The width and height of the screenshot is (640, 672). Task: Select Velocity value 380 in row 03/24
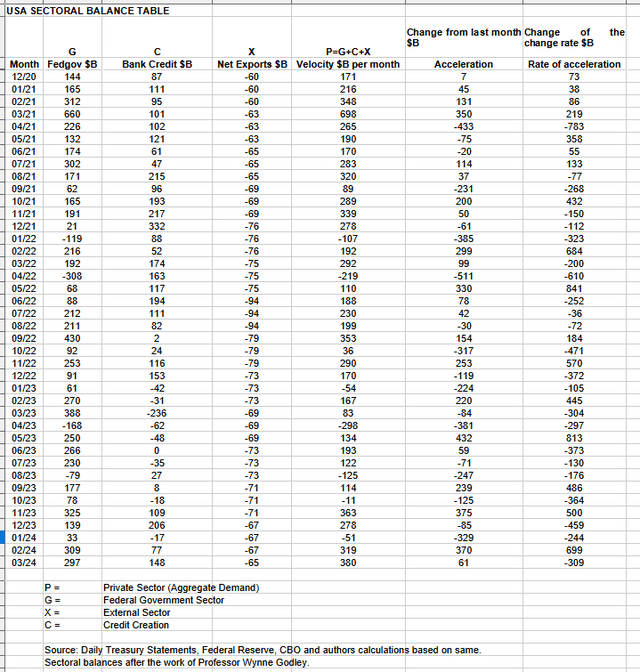(x=348, y=562)
